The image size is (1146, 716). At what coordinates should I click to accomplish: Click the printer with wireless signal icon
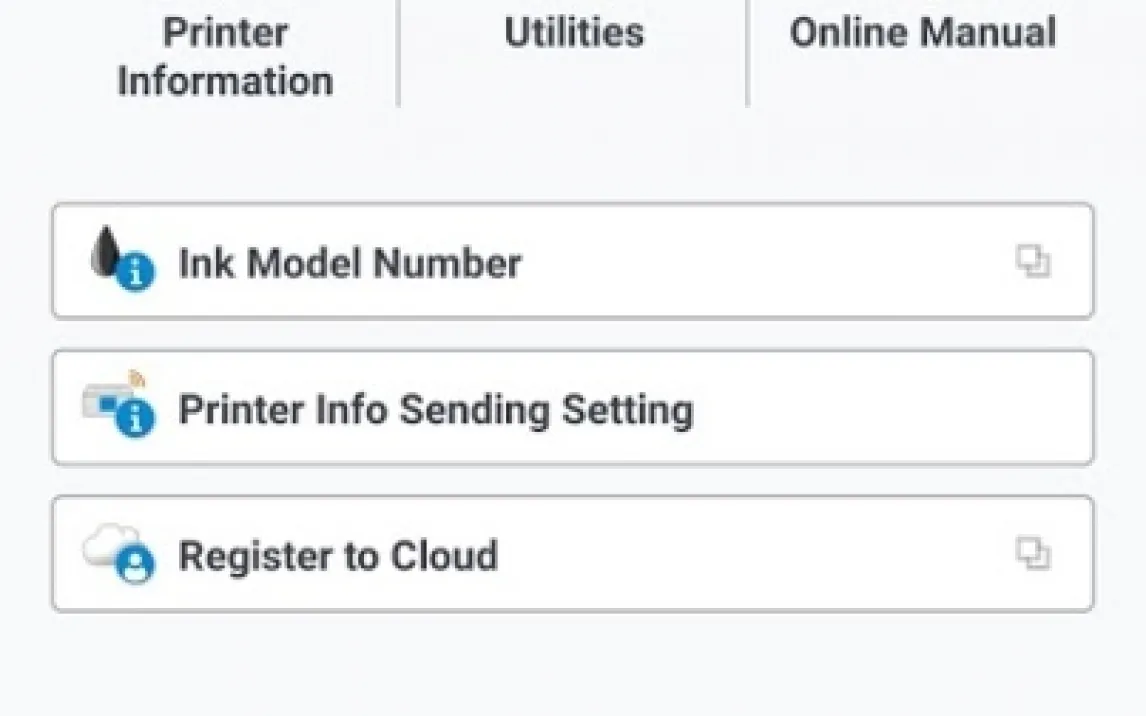coord(106,399)
